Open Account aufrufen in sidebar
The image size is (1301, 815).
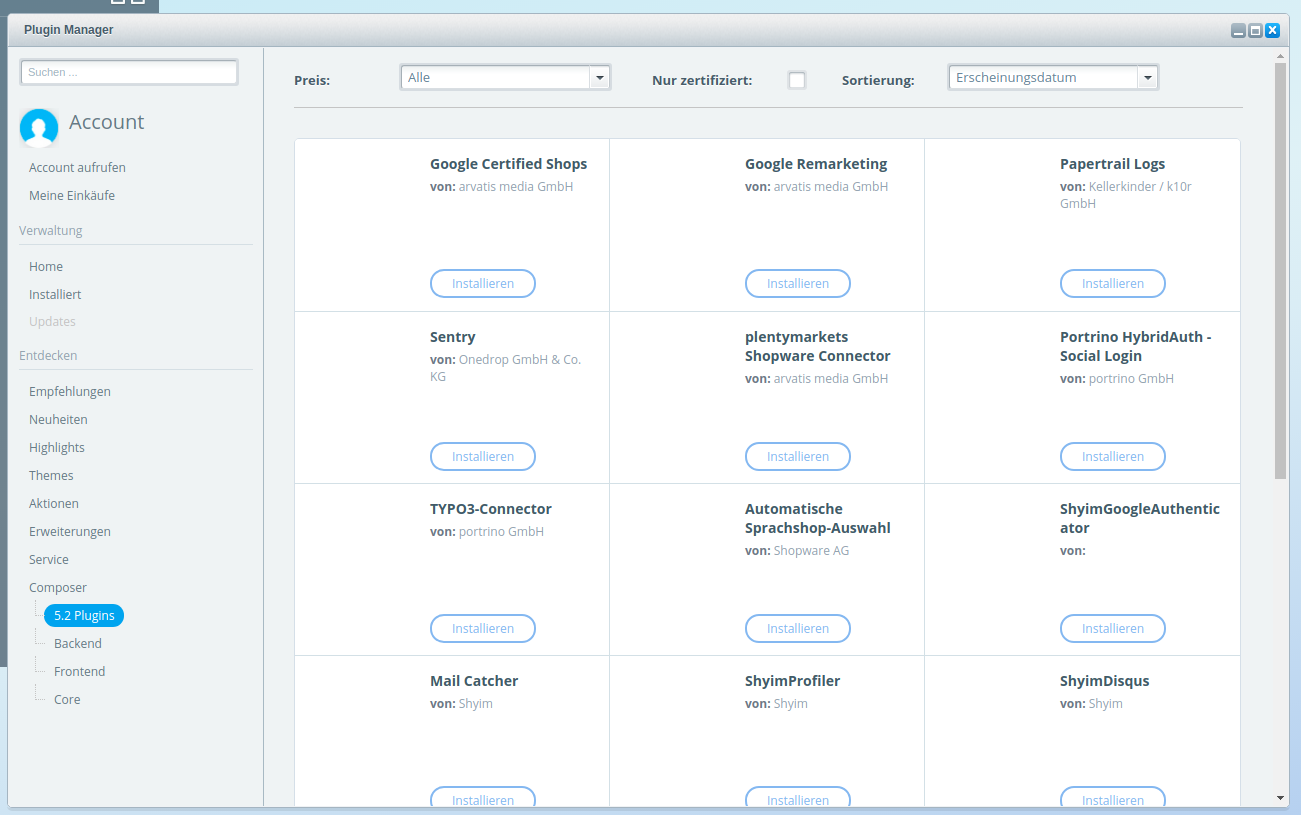click(77, 167)
